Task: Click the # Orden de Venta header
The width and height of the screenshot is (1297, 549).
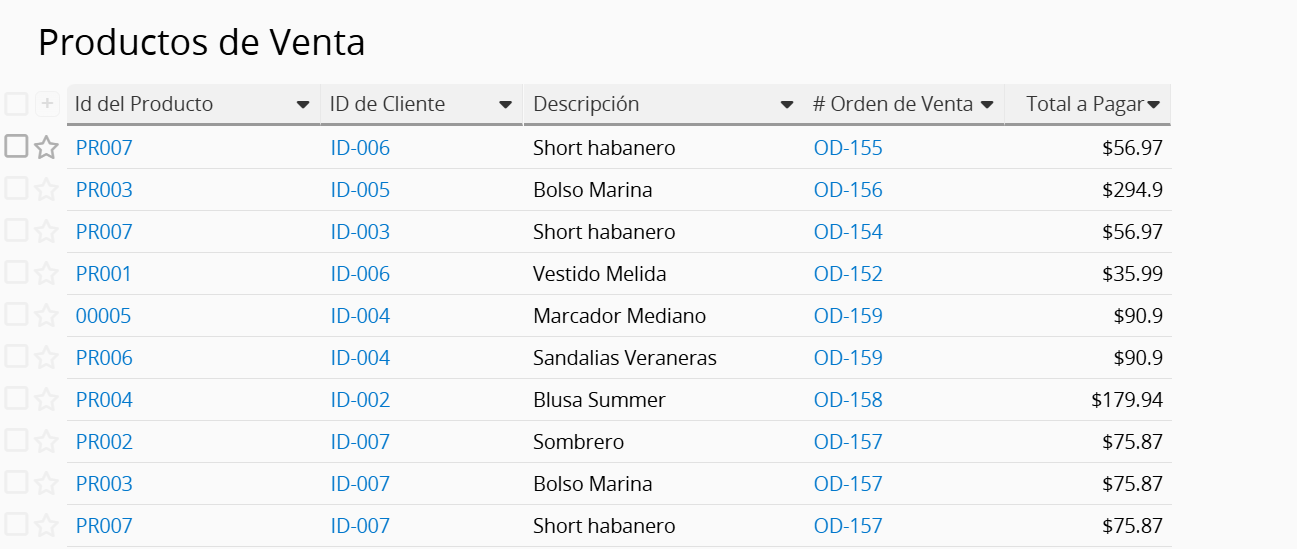Action: point(892,104)
